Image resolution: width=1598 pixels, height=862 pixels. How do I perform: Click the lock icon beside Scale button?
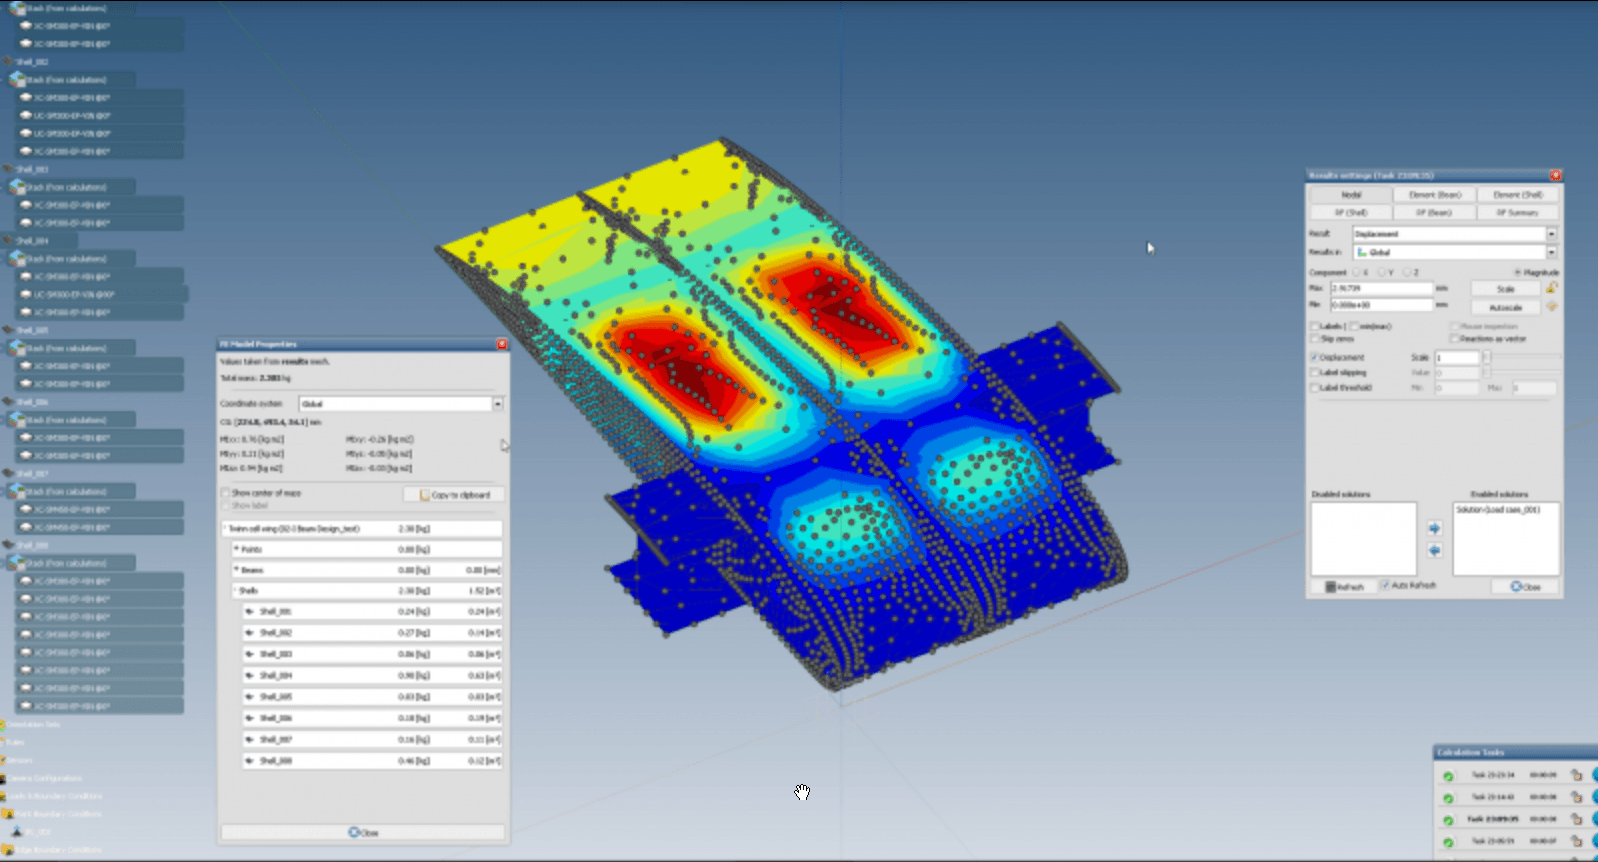pyautogui.click(x=1551, y=288)
